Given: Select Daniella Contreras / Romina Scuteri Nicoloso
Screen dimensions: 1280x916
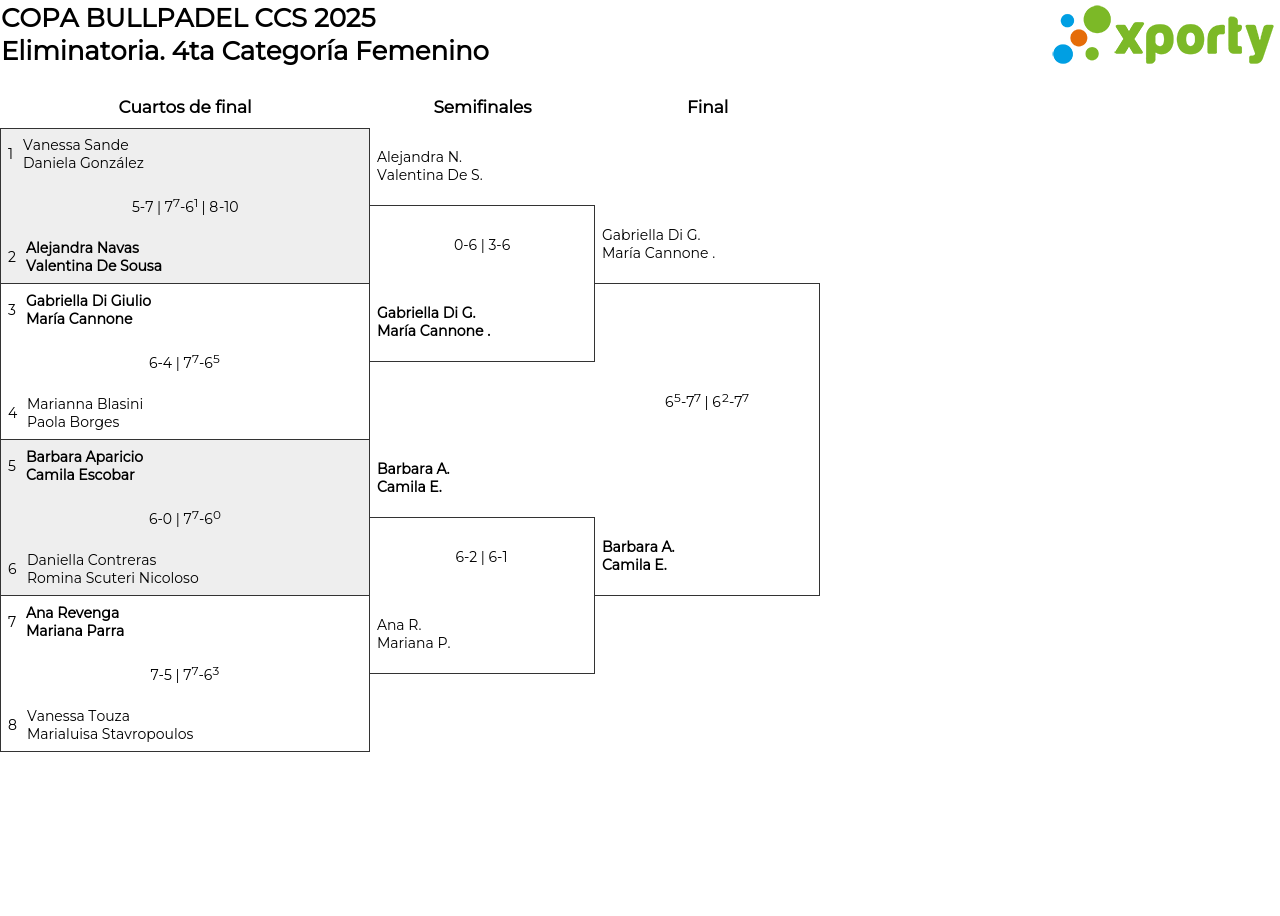Looking at the screenshot, I should pos(112,569).
